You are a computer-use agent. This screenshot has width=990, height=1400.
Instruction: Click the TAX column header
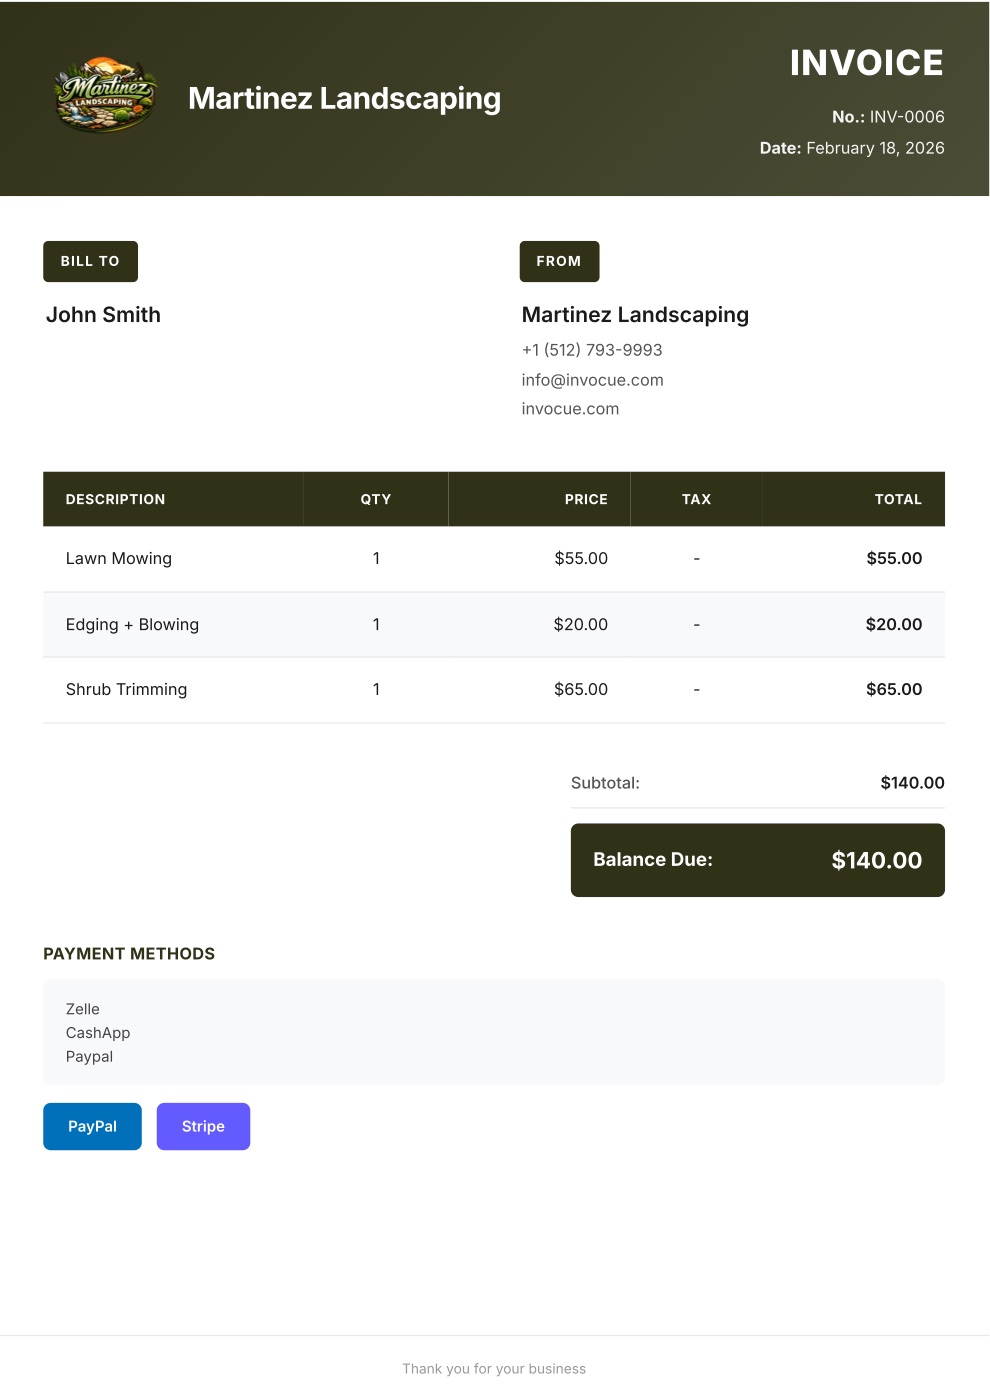(x=696, y=499)
